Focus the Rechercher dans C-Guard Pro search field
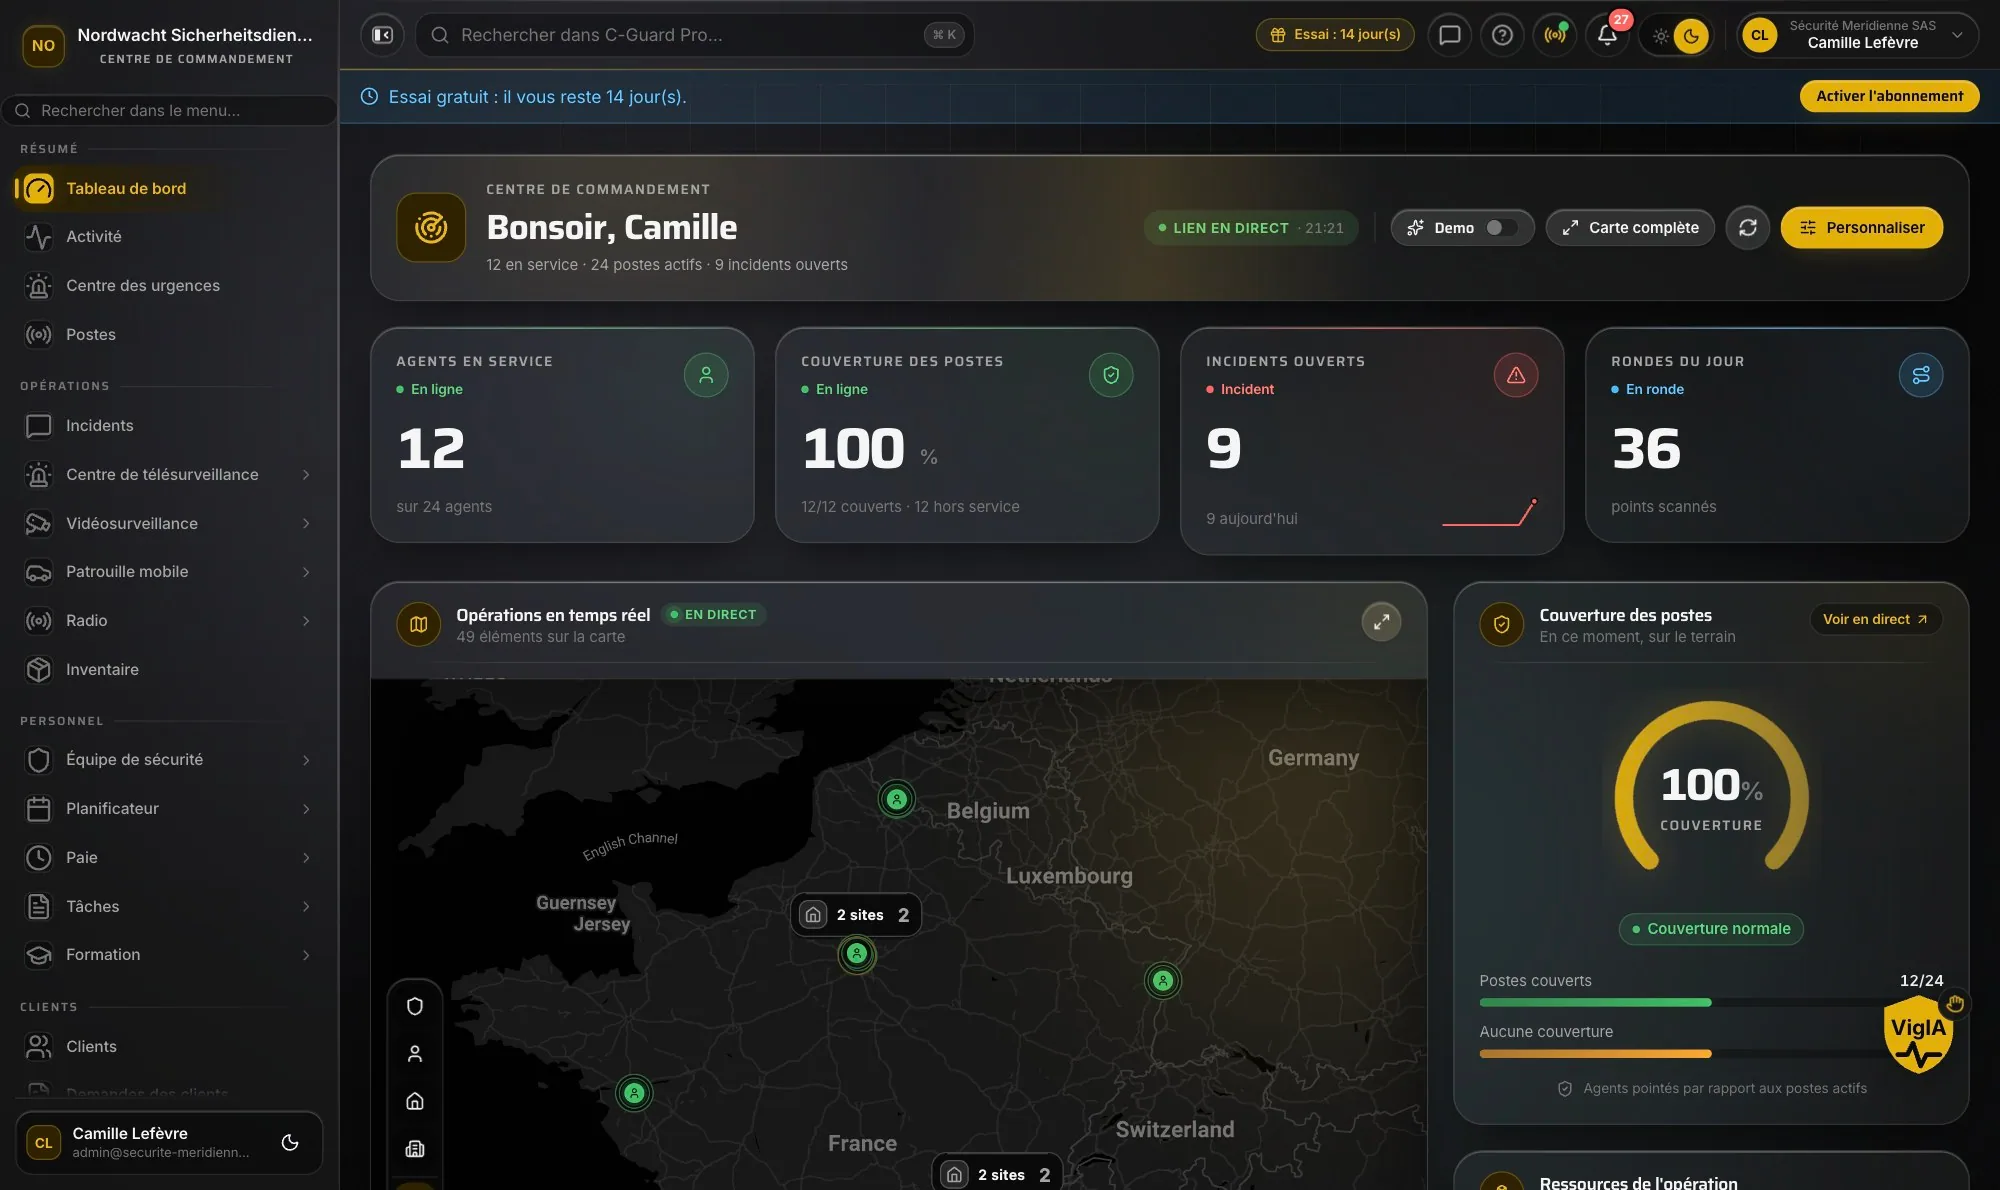 pyautogui.click(x=694, y=35)
